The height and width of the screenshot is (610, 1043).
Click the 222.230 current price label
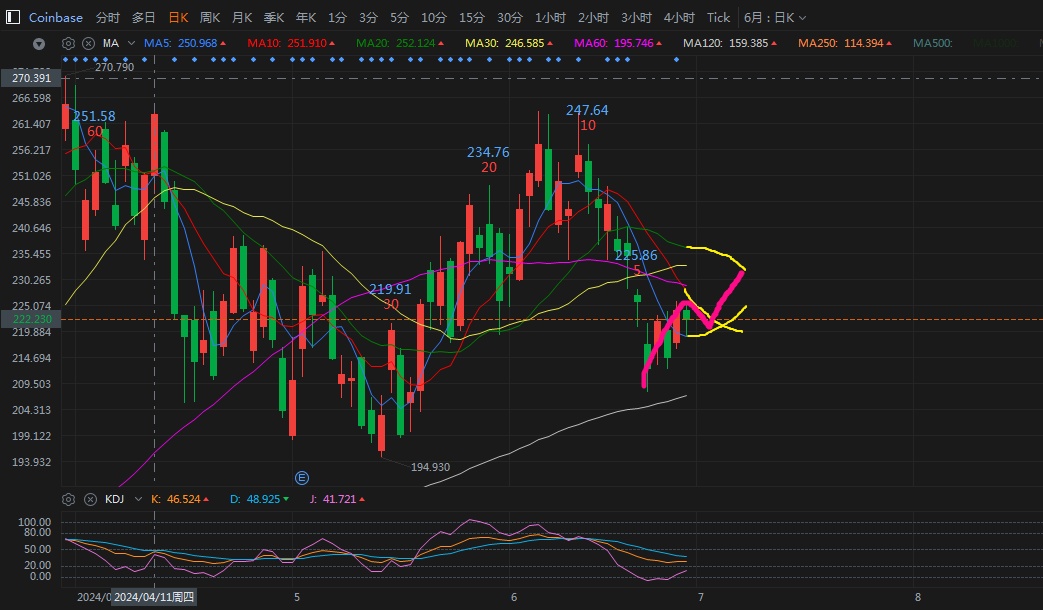(30, 318)
